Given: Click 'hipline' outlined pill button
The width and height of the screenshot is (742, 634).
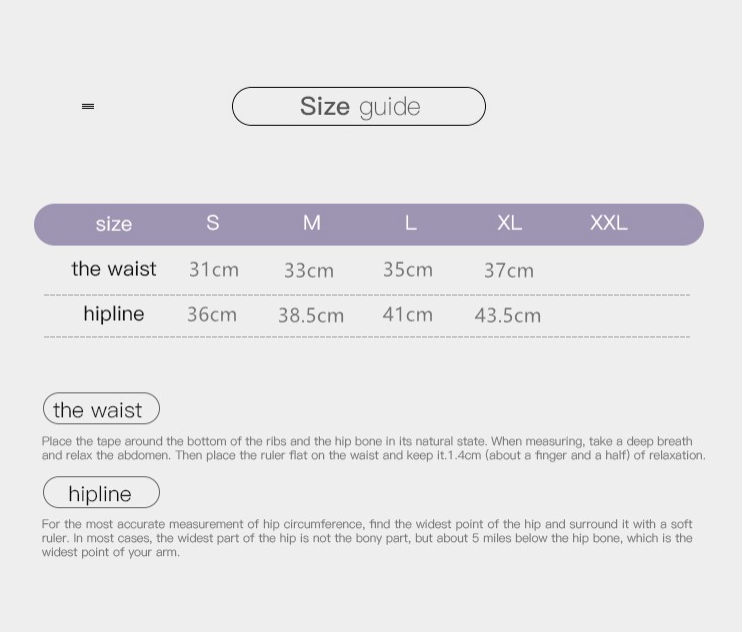Looking at the screenshot, I should (x=101, y=493).
